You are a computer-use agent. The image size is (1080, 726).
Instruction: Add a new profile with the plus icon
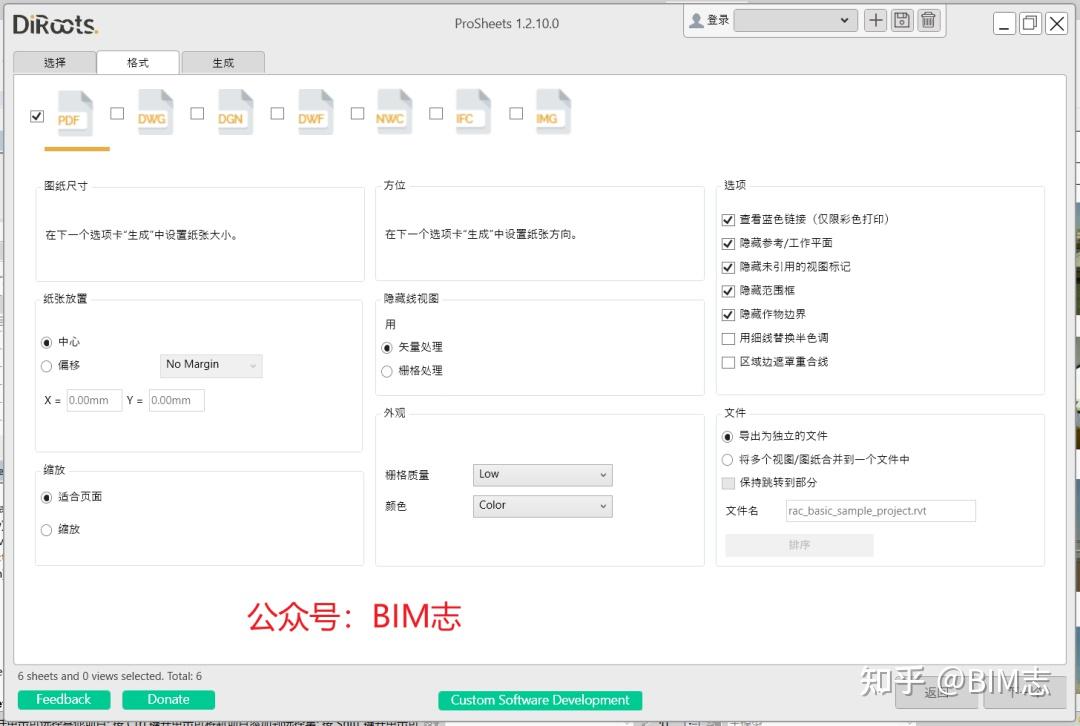point(875,20)
